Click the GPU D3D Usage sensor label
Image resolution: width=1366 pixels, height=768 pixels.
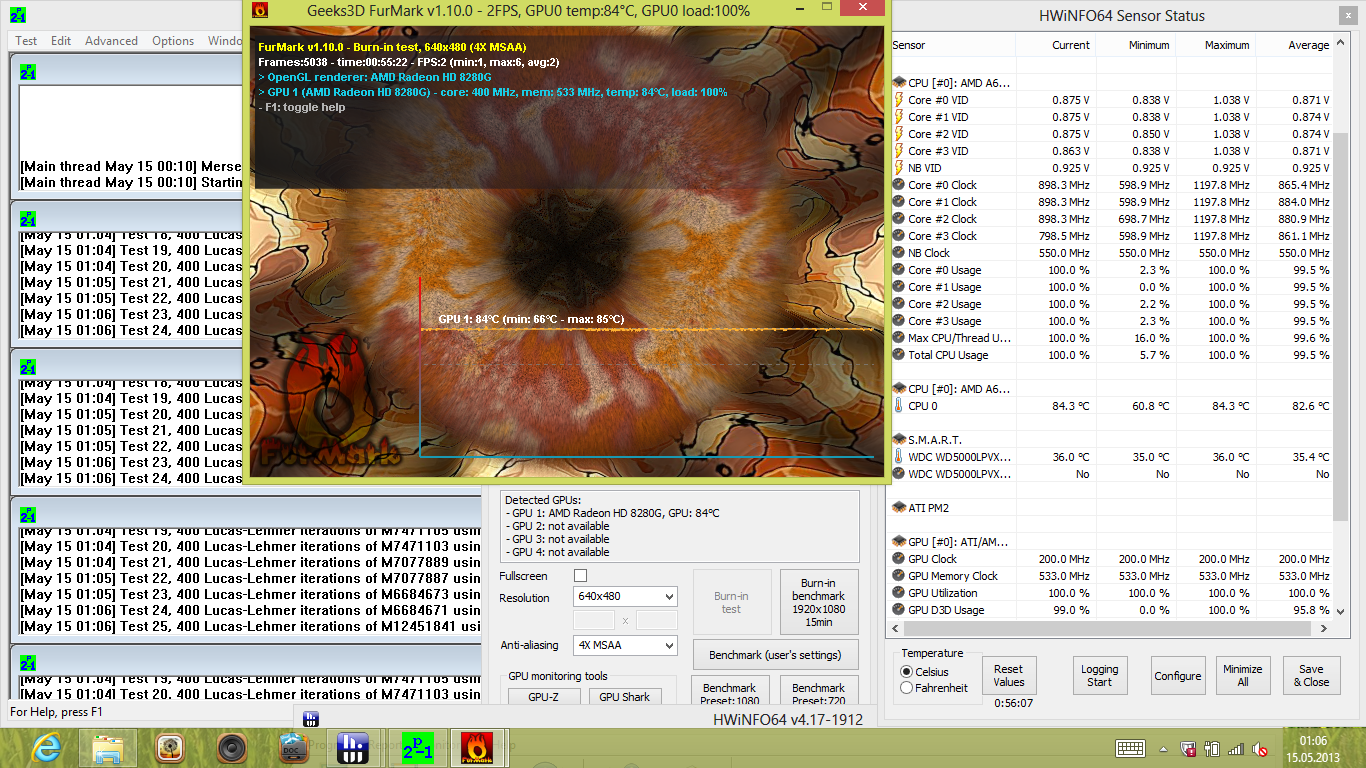click(x=946, y=610)
